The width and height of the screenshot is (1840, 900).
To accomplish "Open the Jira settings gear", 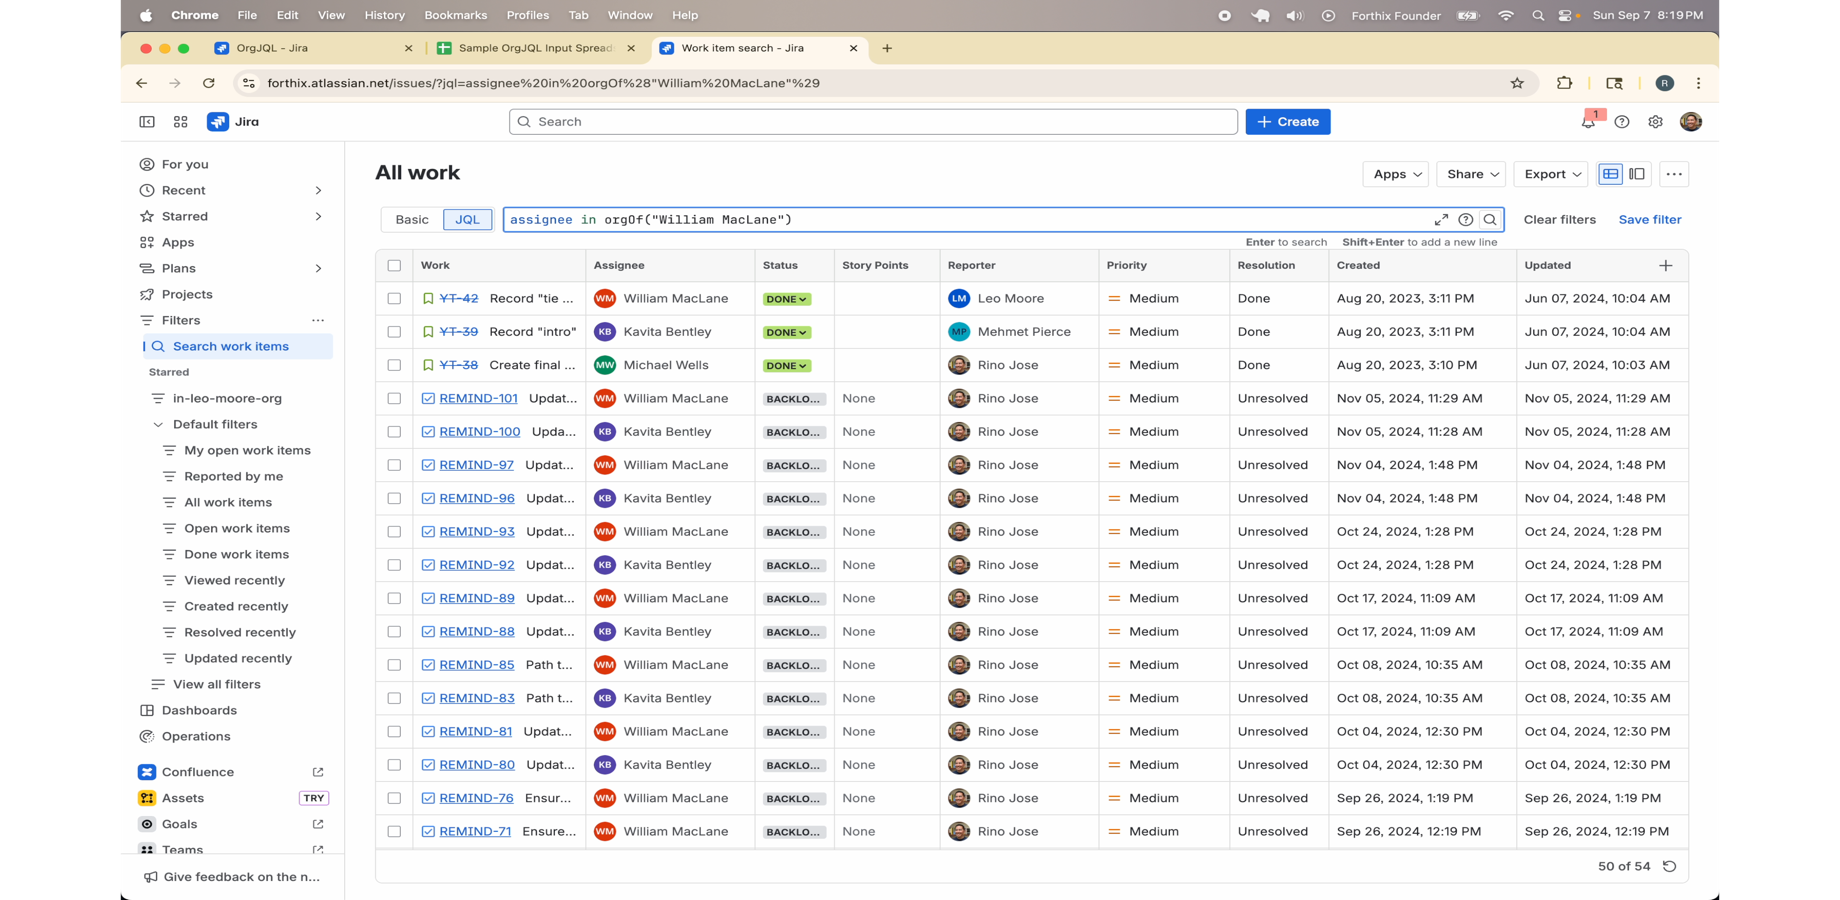I will click(x=1655, y=122).
